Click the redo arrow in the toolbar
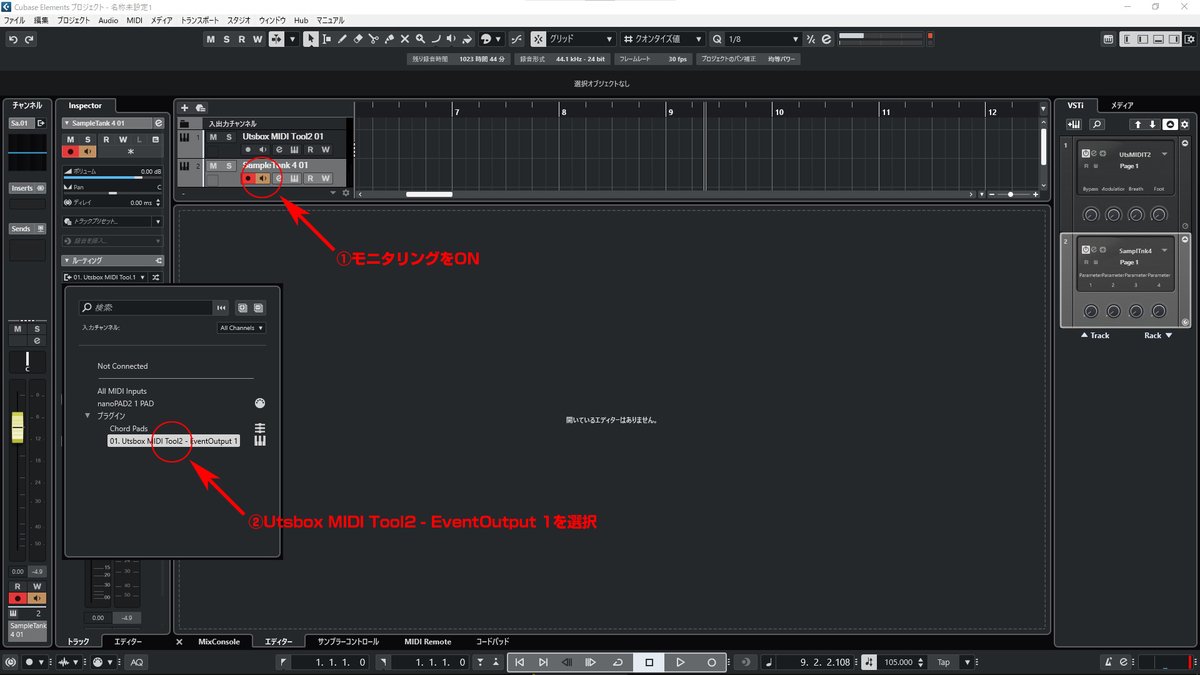 pyautogui.click(x=29, y=39)
